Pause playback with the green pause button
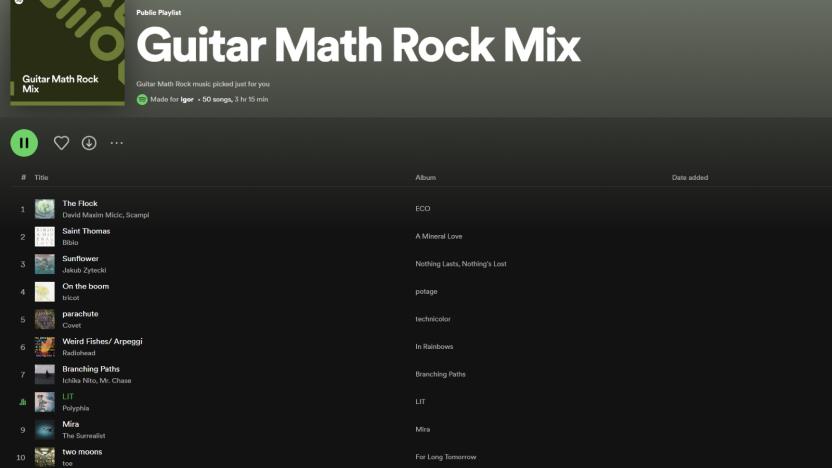The height and width of the screenshot is (468, 832). tap(24, 143)
